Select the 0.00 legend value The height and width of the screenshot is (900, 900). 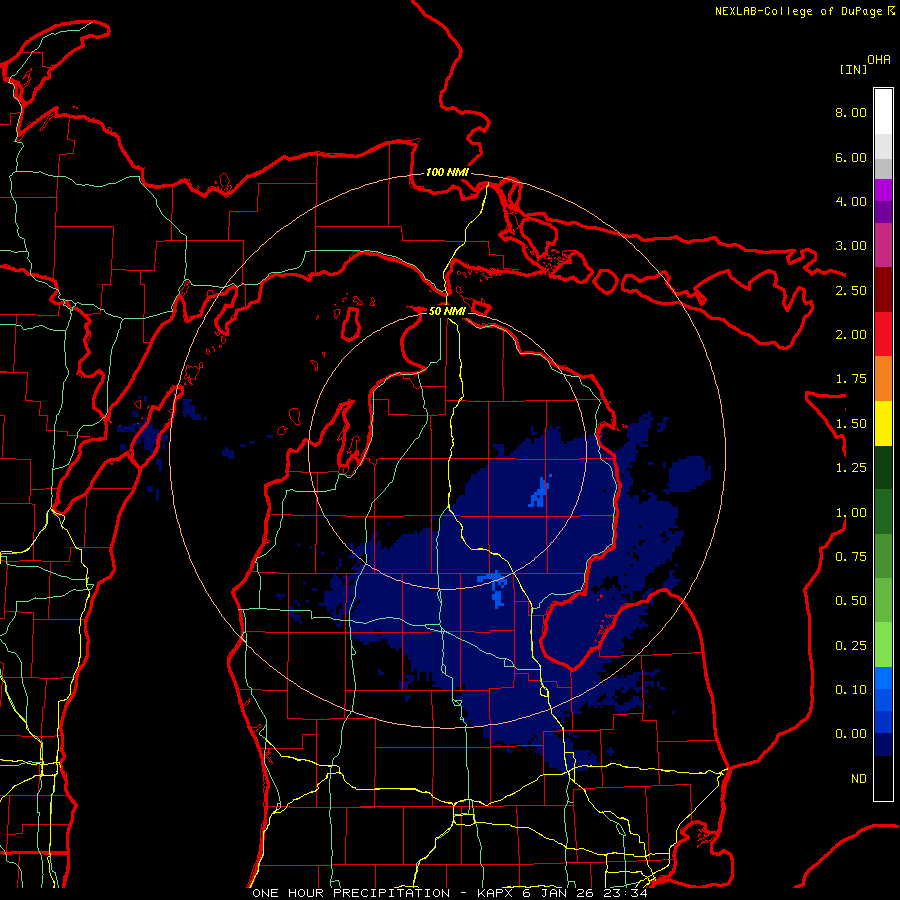click(x=851, y=734)
